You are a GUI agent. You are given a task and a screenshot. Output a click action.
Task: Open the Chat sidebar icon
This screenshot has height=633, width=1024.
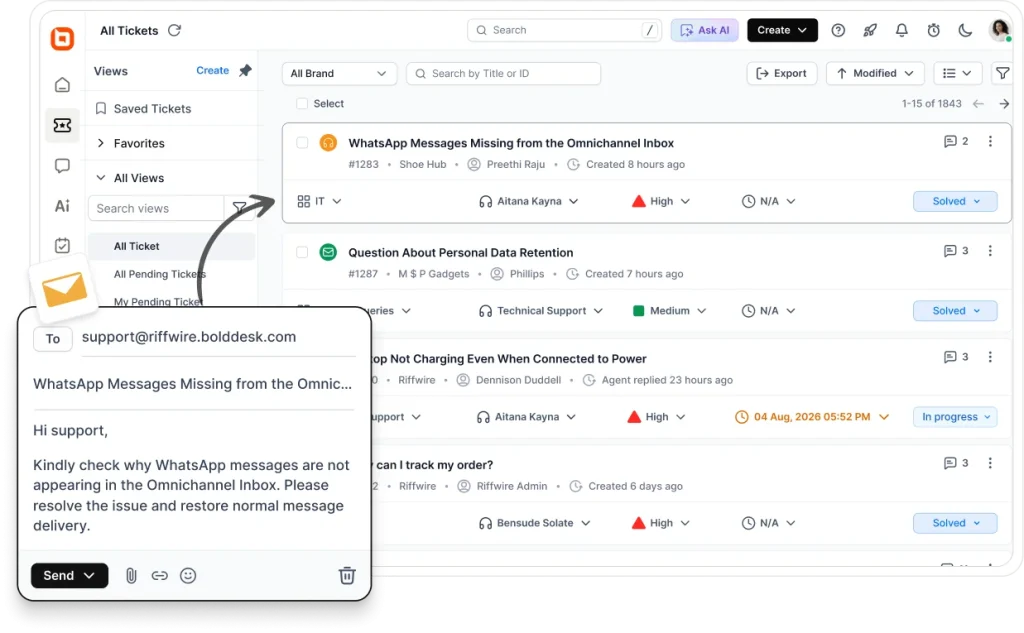coord(62,165)
